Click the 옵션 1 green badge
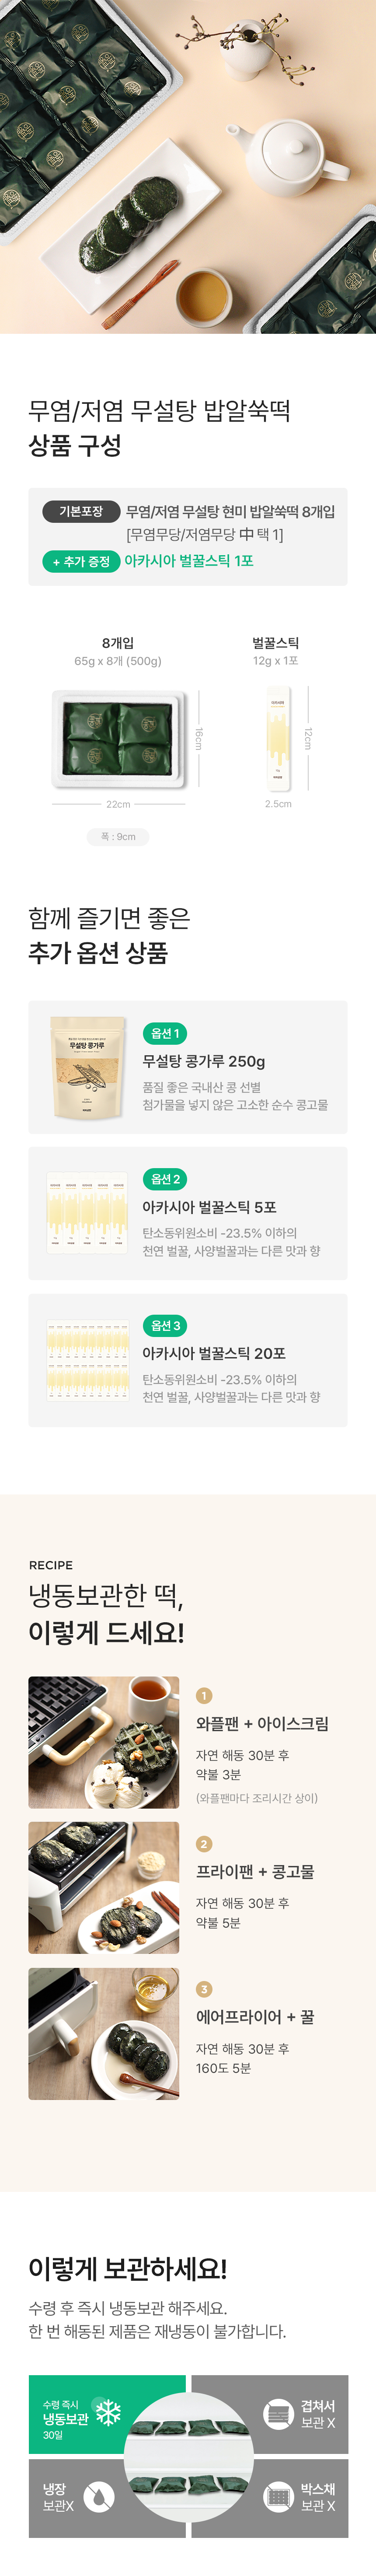 pos(165,1033)
